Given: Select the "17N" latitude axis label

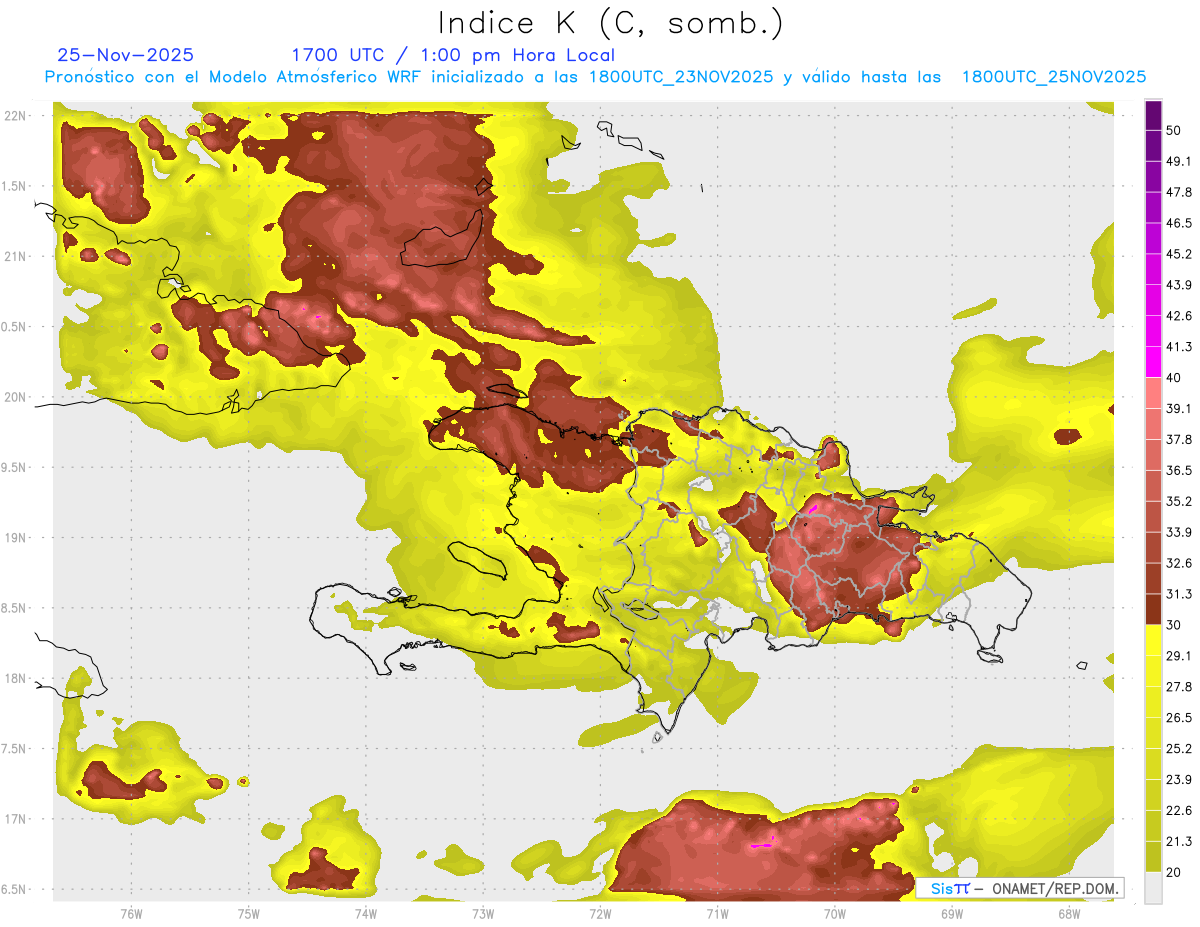Looking at the screenshot, I should [16, 819].
